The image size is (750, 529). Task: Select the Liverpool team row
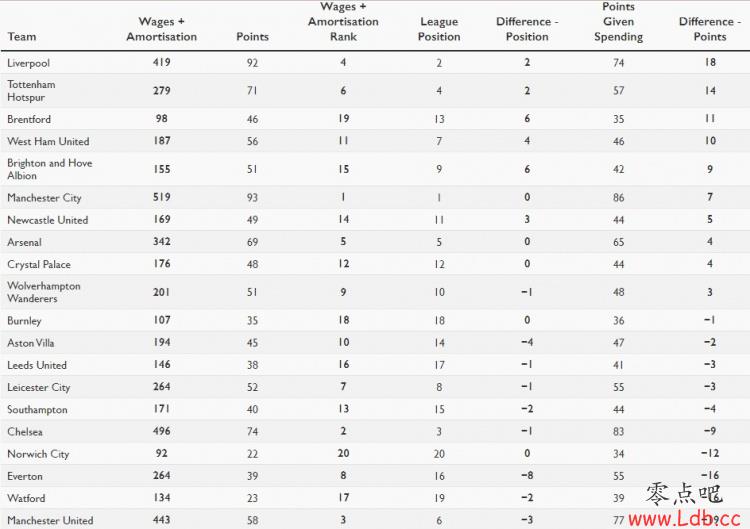point(375,63)
